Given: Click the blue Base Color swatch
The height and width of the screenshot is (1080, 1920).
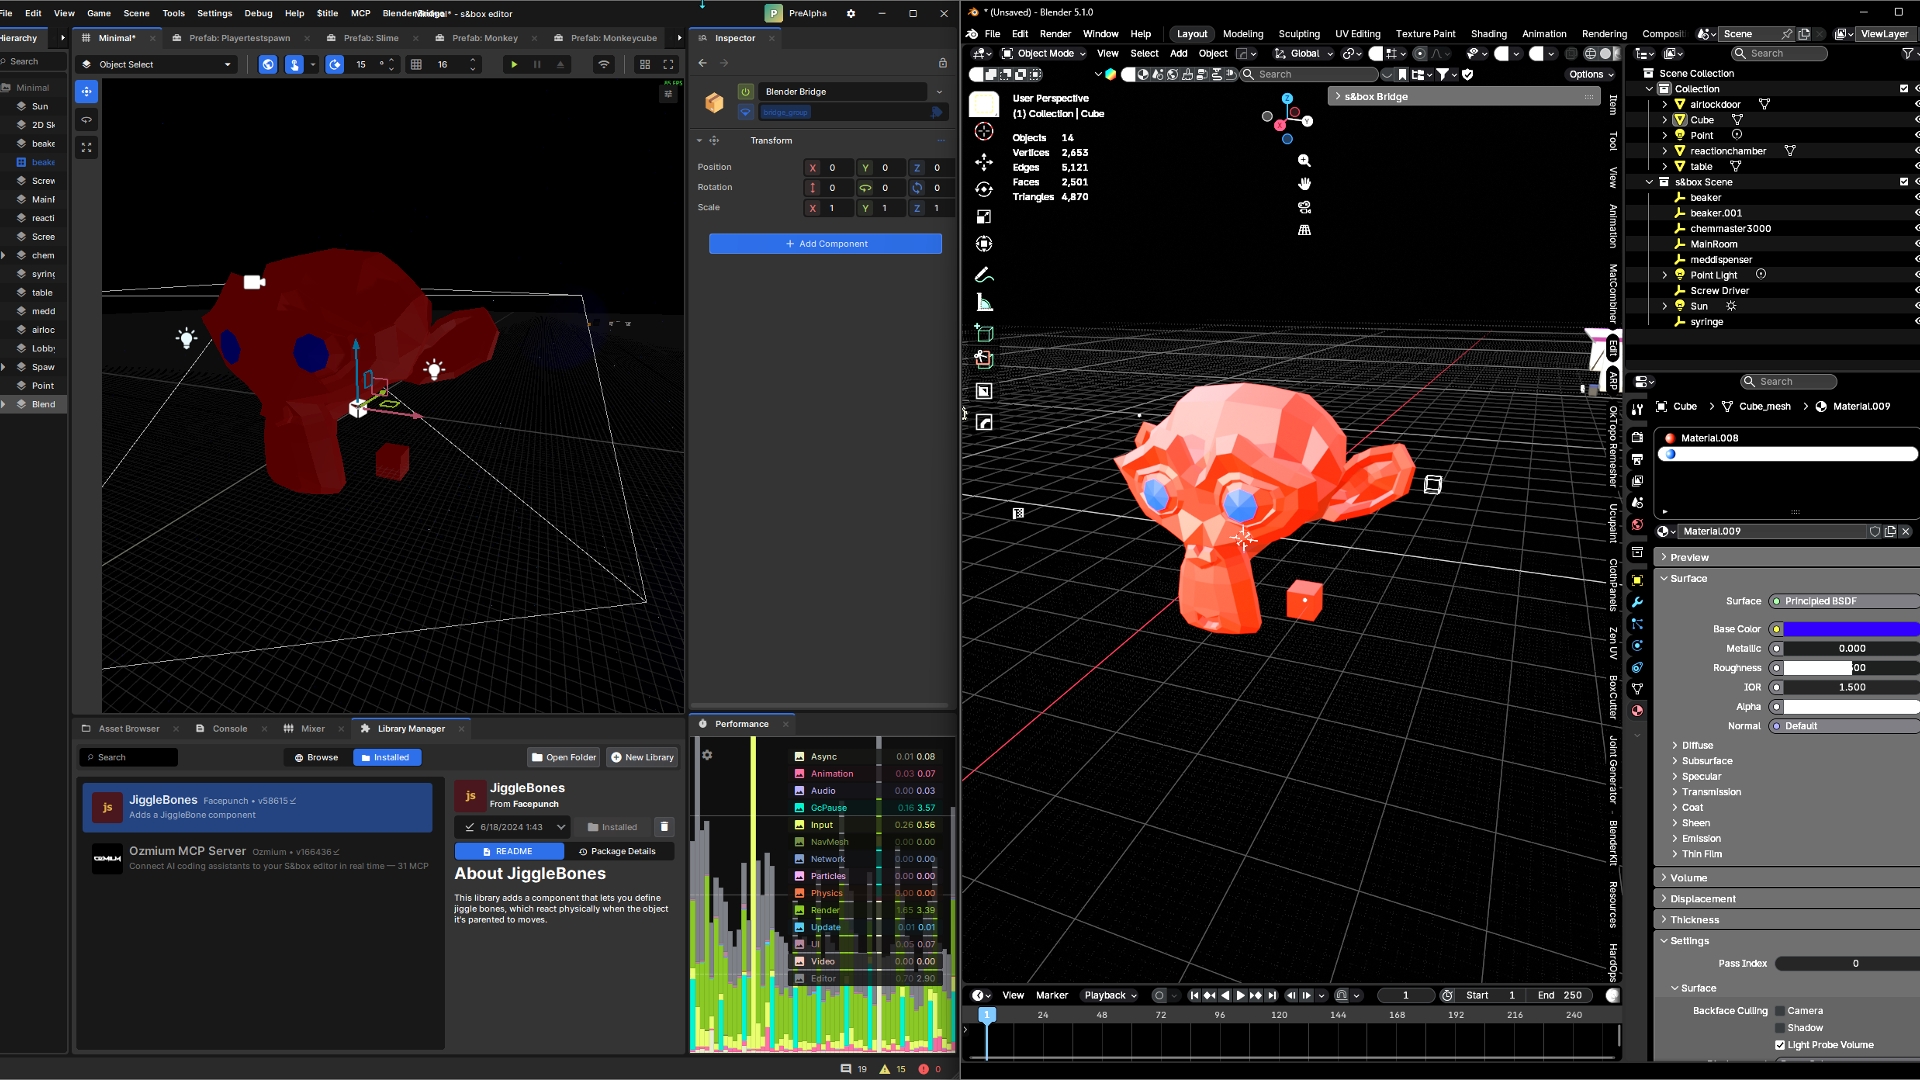Looking at the screenshot, I should 1850,629.
